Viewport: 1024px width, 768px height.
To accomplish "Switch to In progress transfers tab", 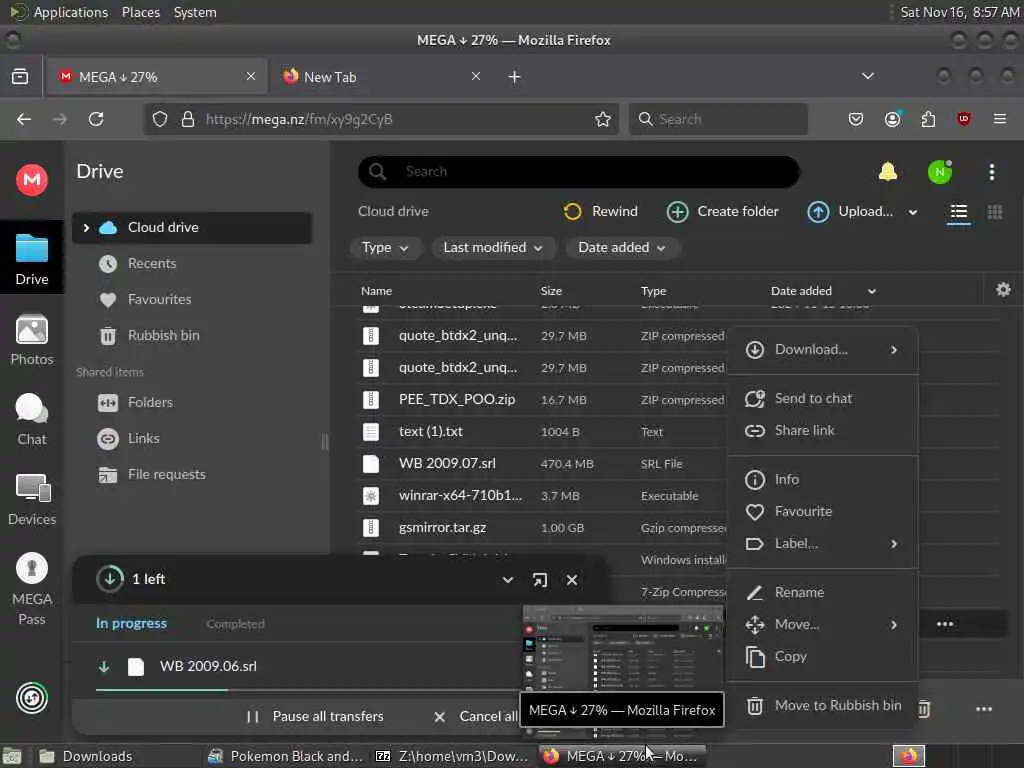I will 131,624.
